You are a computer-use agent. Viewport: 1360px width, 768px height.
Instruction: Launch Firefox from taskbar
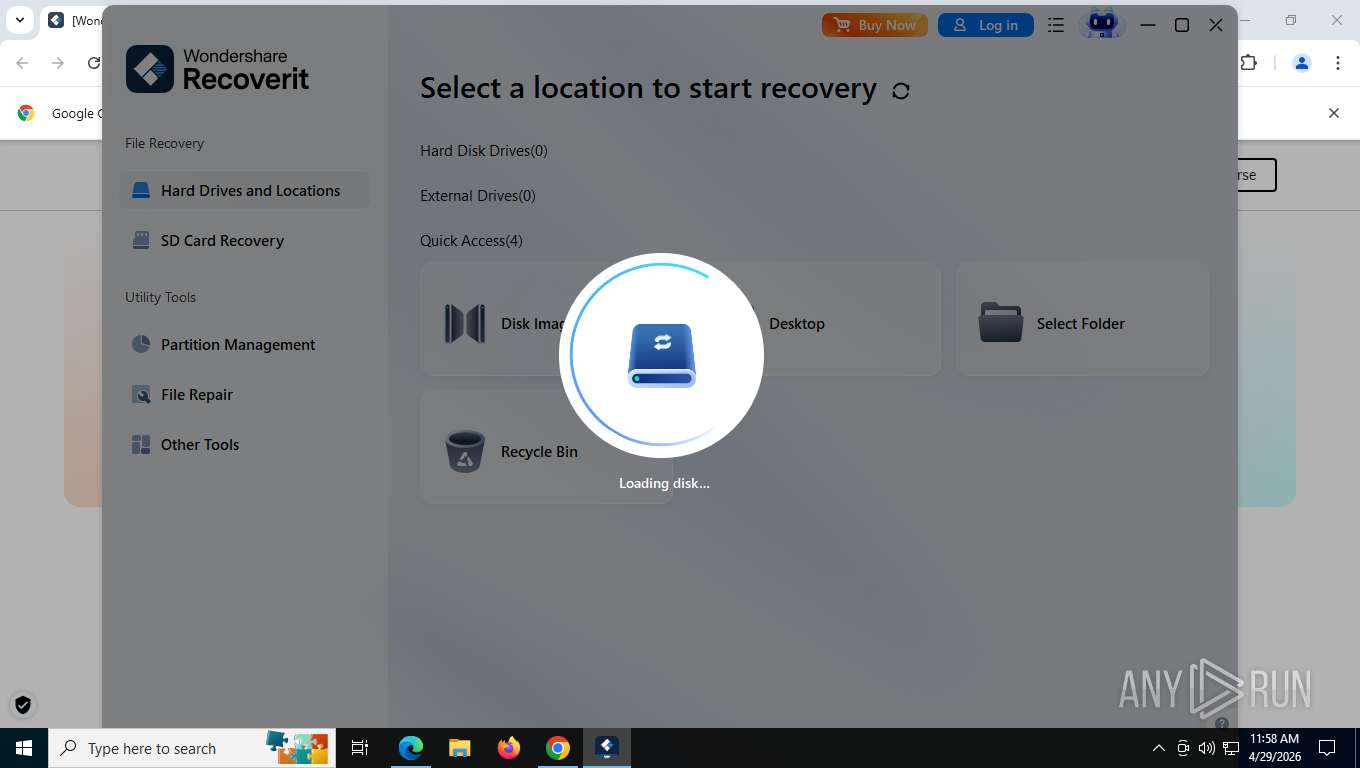coord(509,748)
